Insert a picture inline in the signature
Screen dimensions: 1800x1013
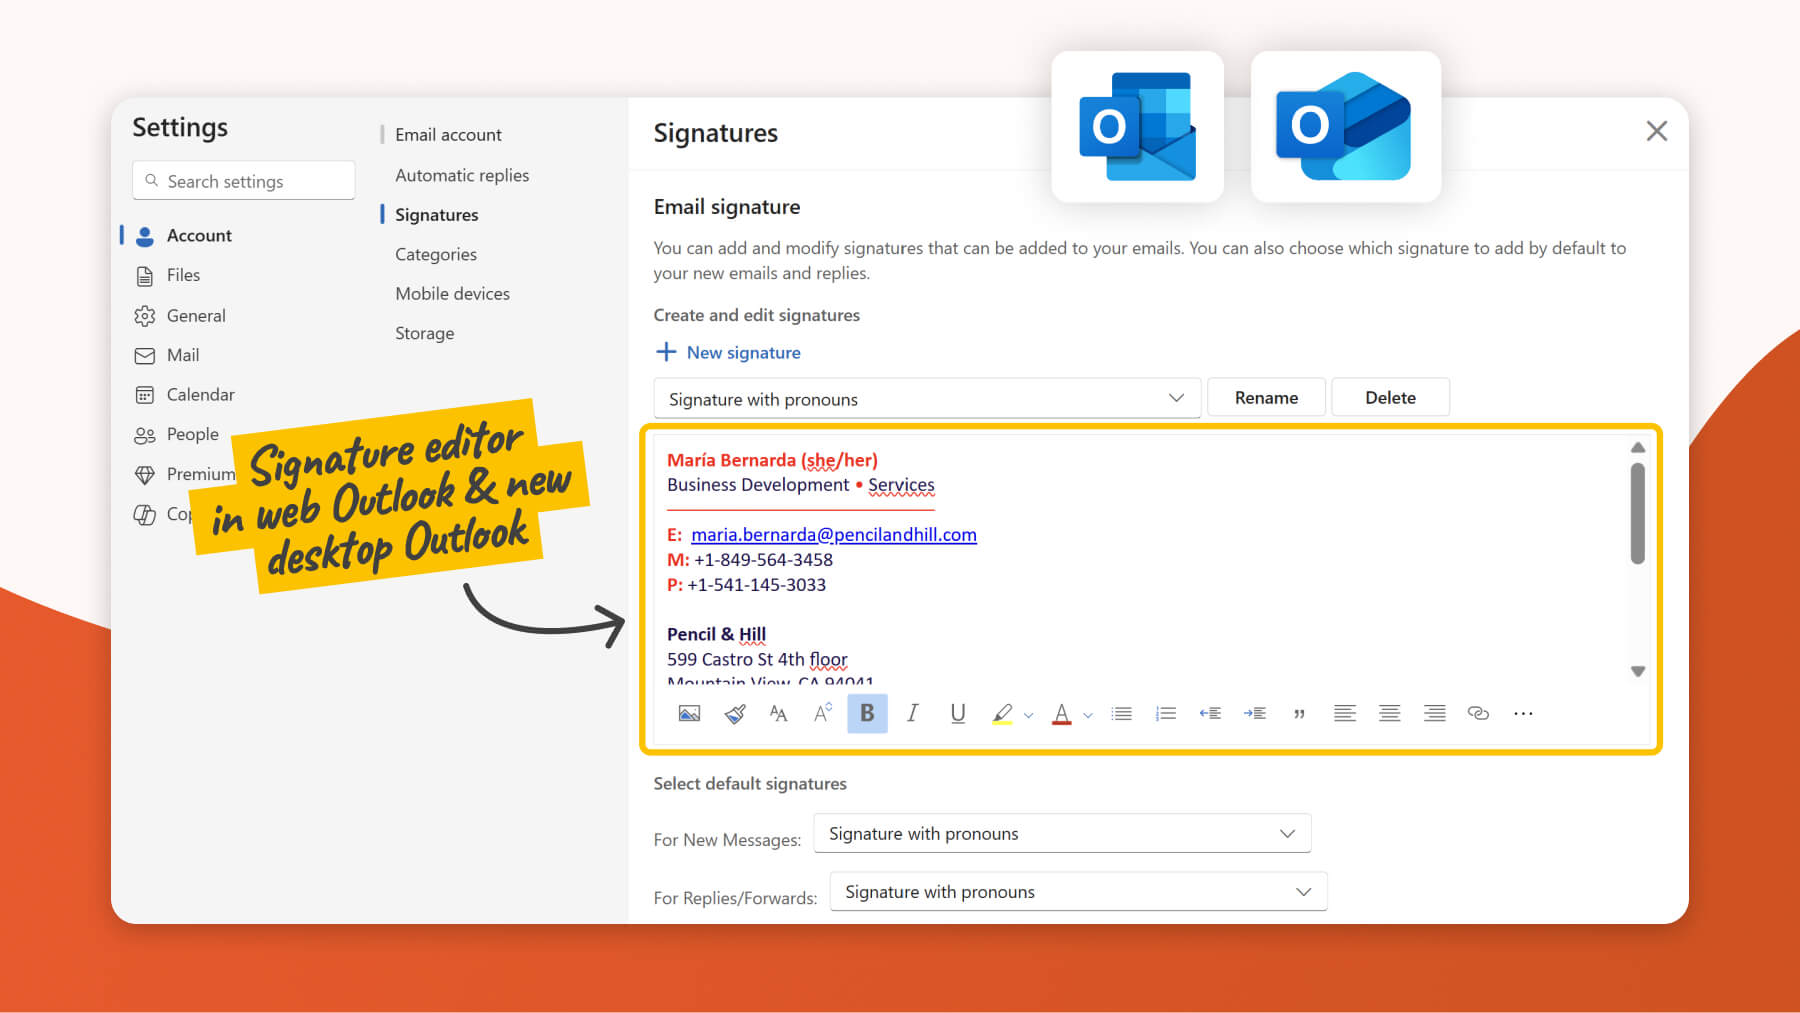click(689, 713)
